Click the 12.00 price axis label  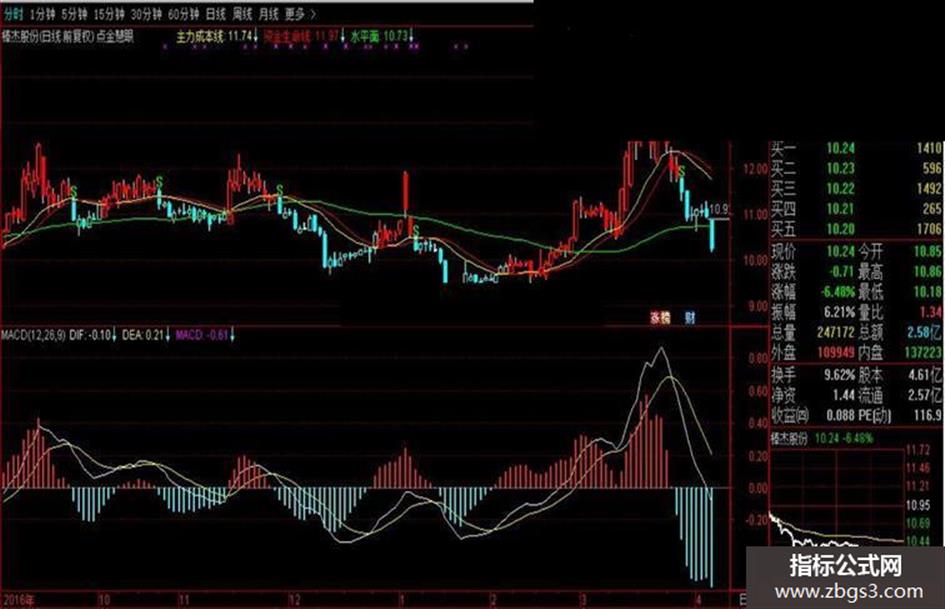[x=754, y=169]
